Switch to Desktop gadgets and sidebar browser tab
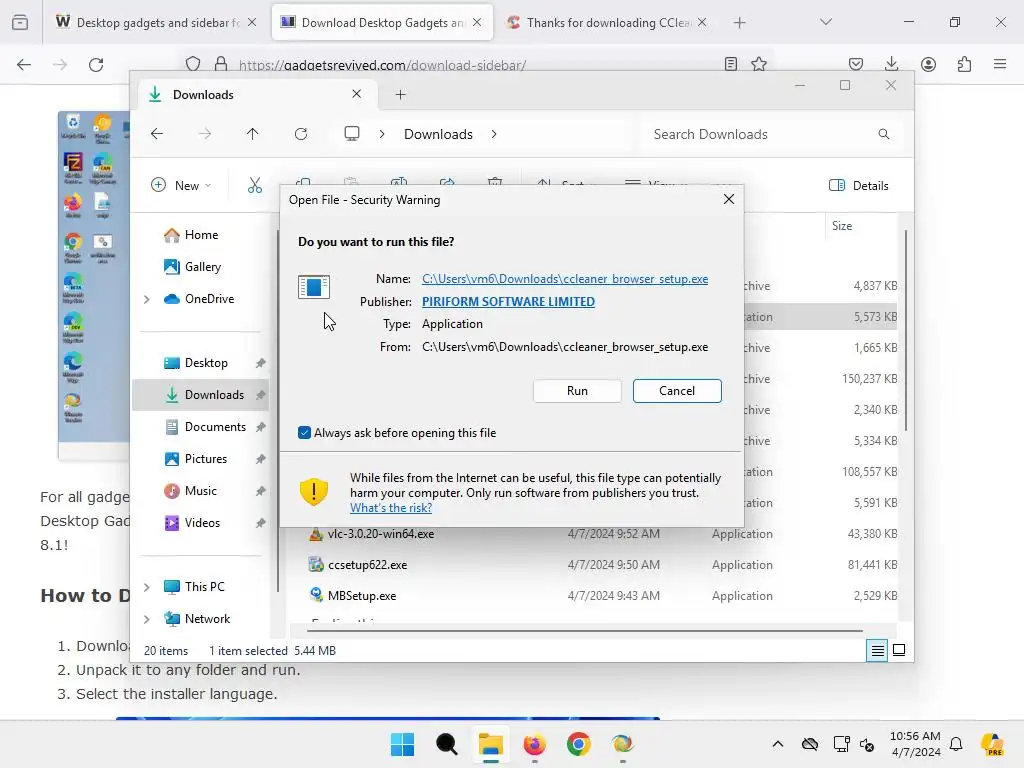Image resolution: width=1024 pixels, height=768 pixels. tap(155, 23)
